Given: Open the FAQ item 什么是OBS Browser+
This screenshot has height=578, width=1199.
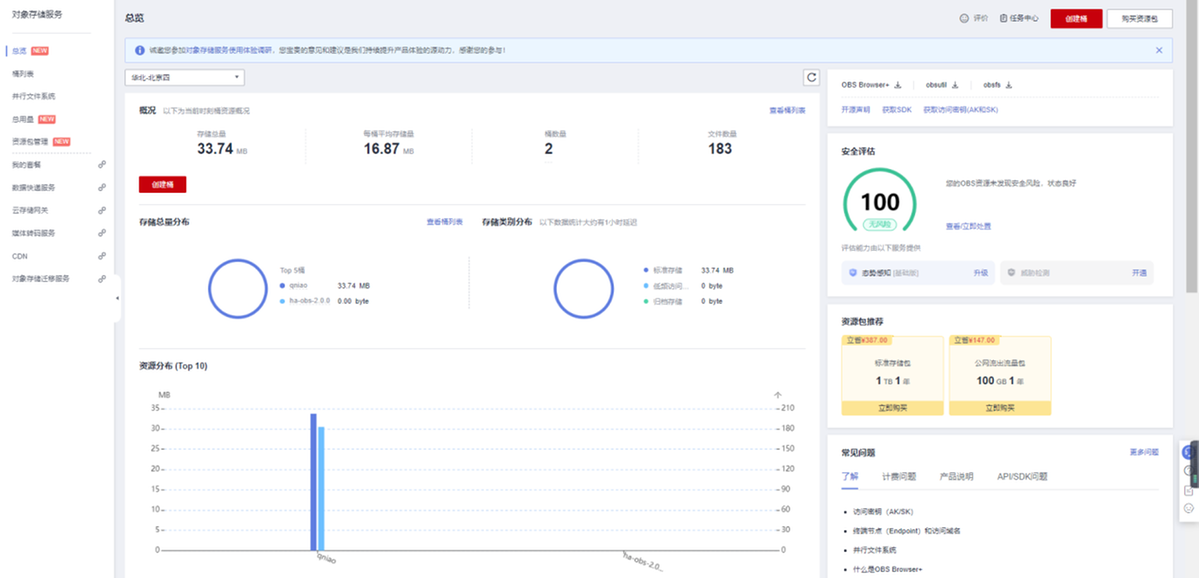Looking at the screenshot, I should [x=889, y=570].
